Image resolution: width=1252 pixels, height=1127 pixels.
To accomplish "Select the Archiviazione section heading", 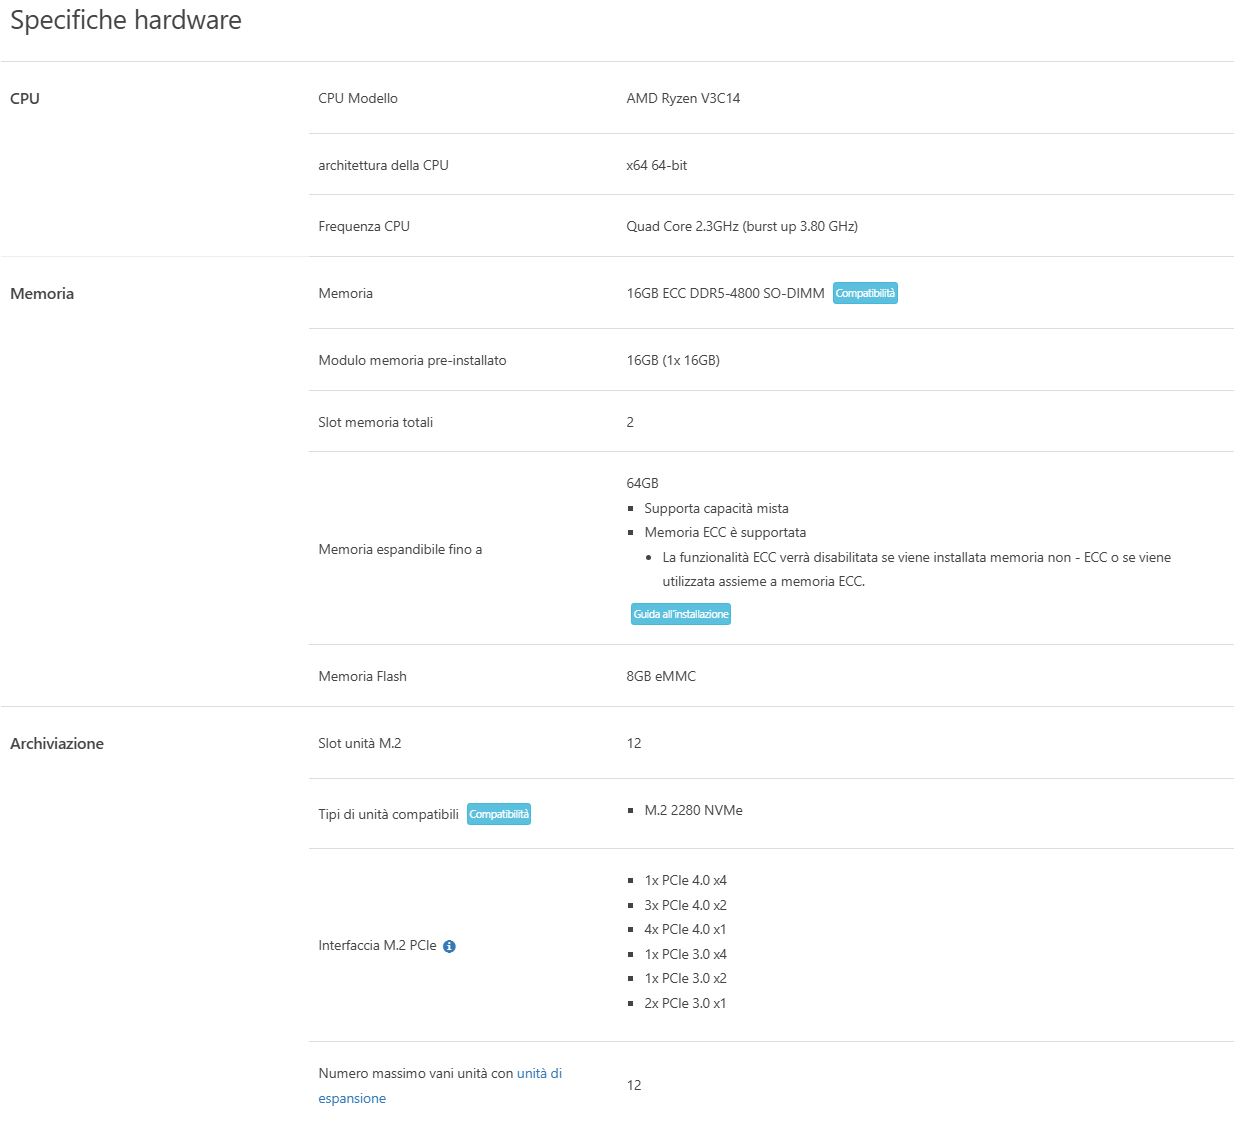I will click(x=57, y=744).
